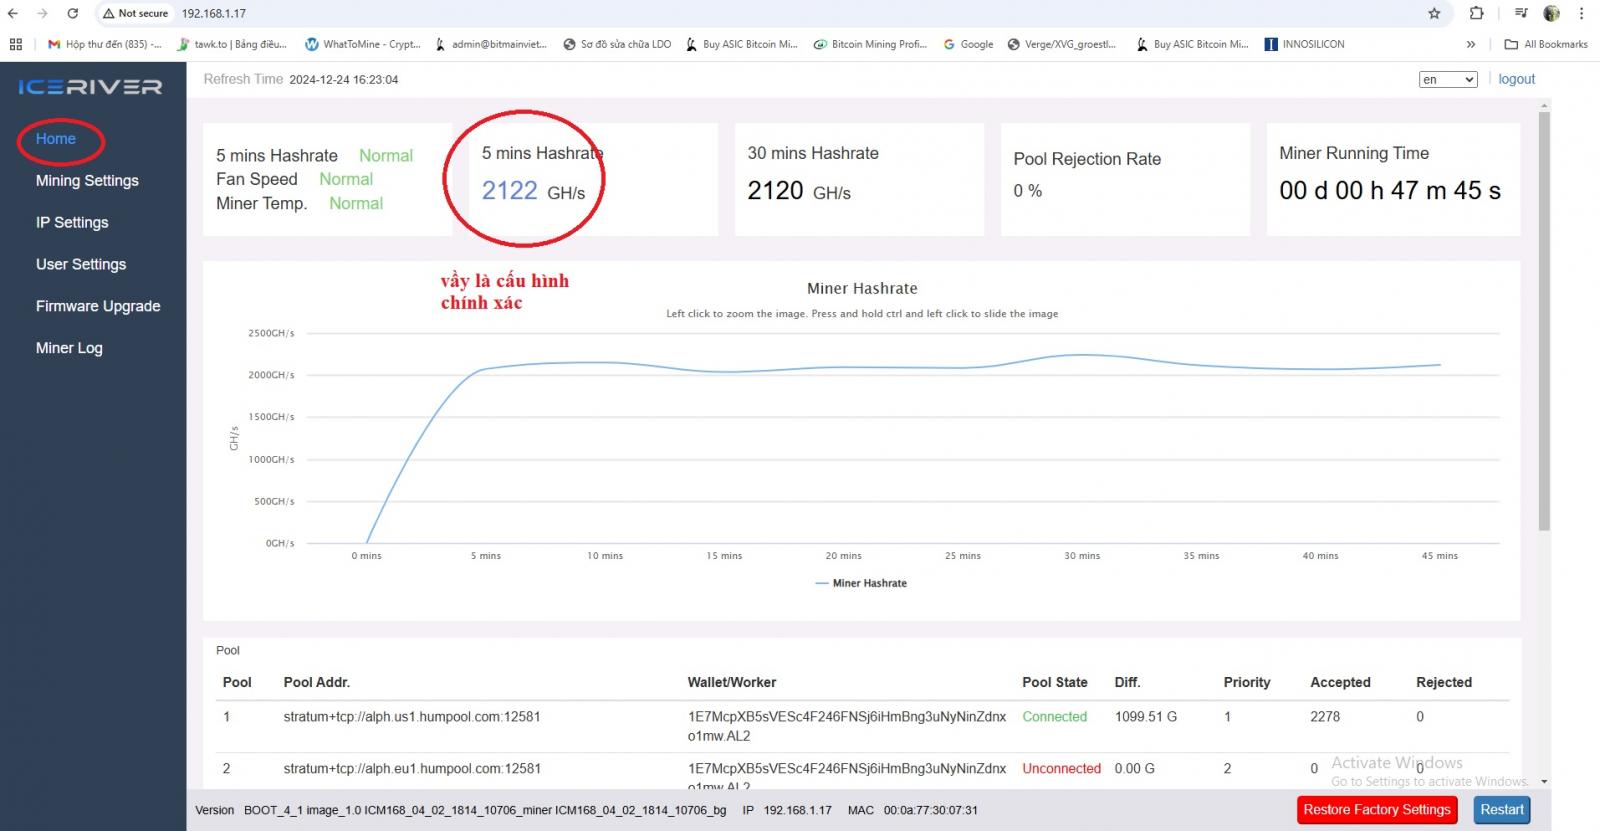
Task: Open browser extensions puzzle icon
Action: pos(1477,13)
